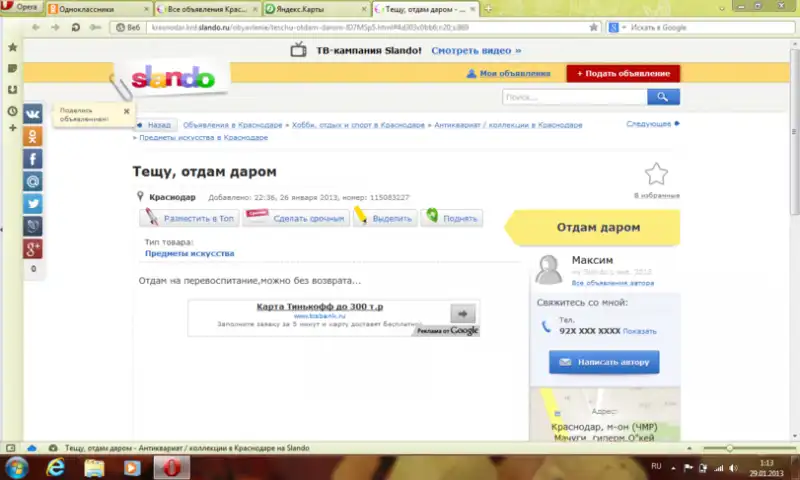Share the ad on VKontakte
The image size is (800, 480).
(x=33, y=114)
